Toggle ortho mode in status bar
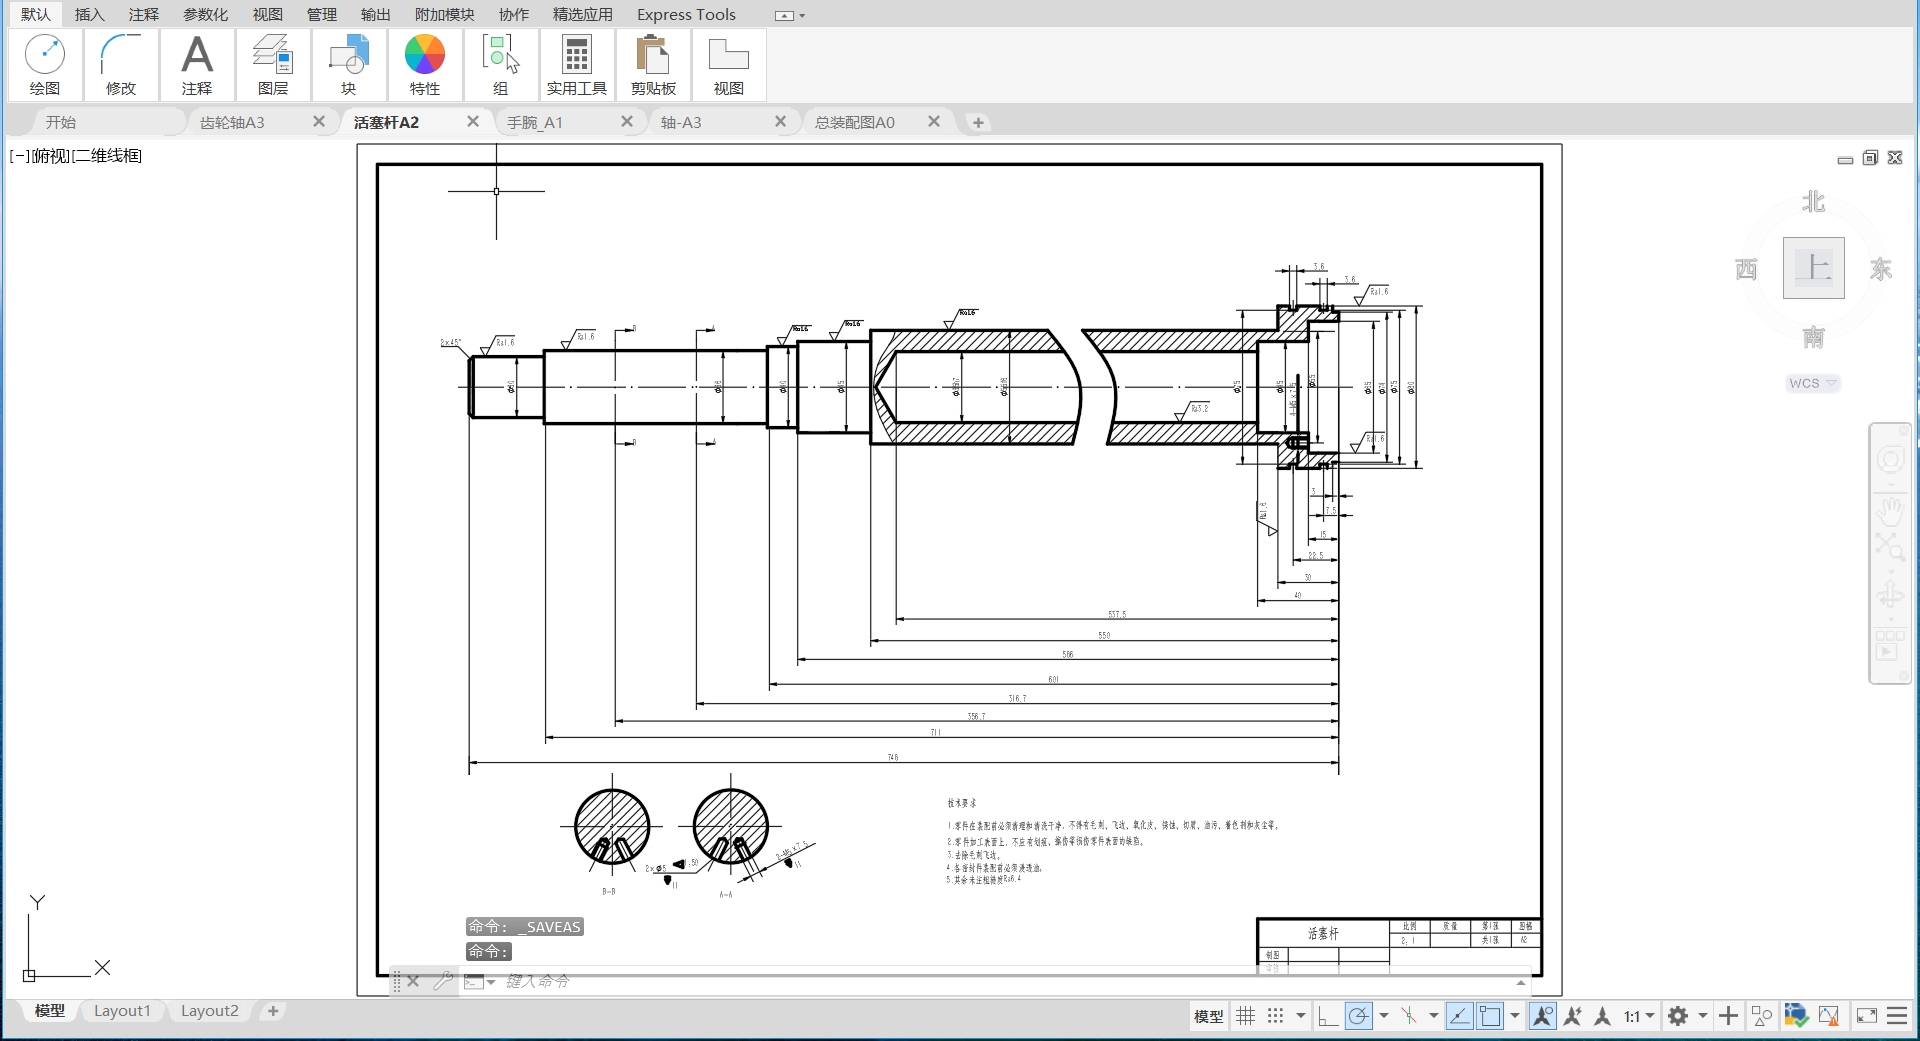Viewport: 1920px width, 1041px height. click(1327, 1016)
